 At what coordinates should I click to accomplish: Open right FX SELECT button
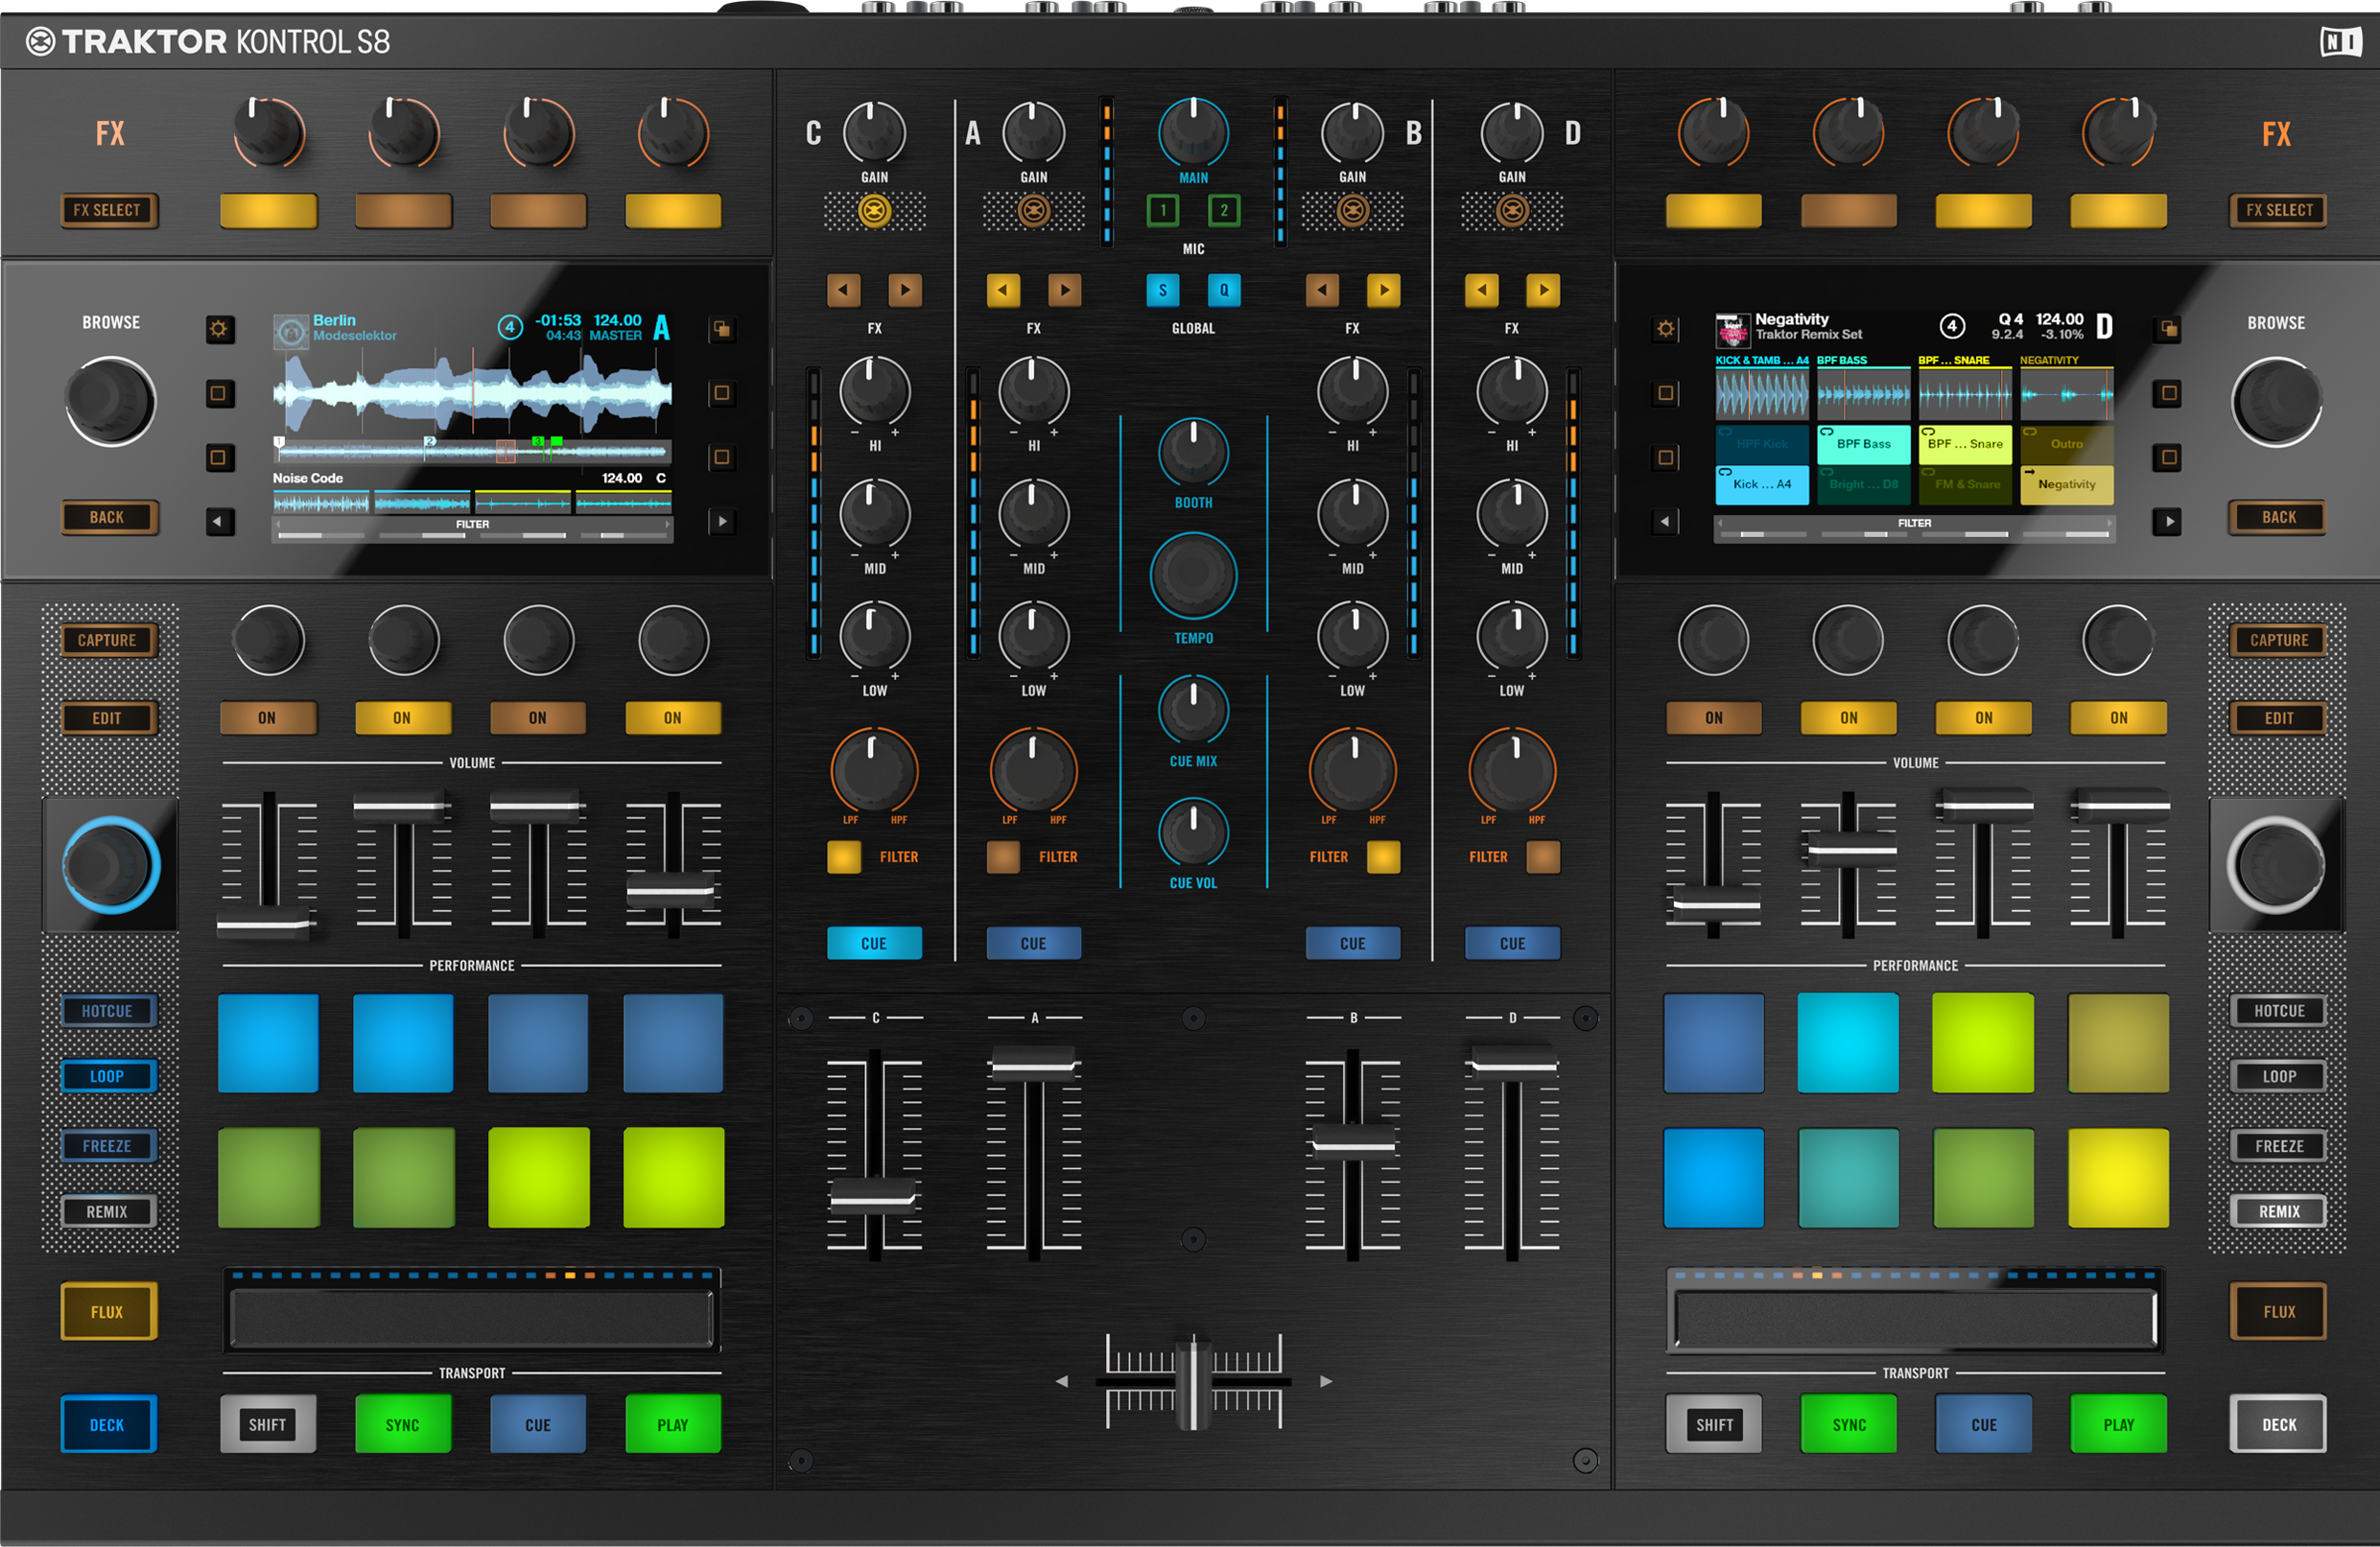(x=2278, y=210)
